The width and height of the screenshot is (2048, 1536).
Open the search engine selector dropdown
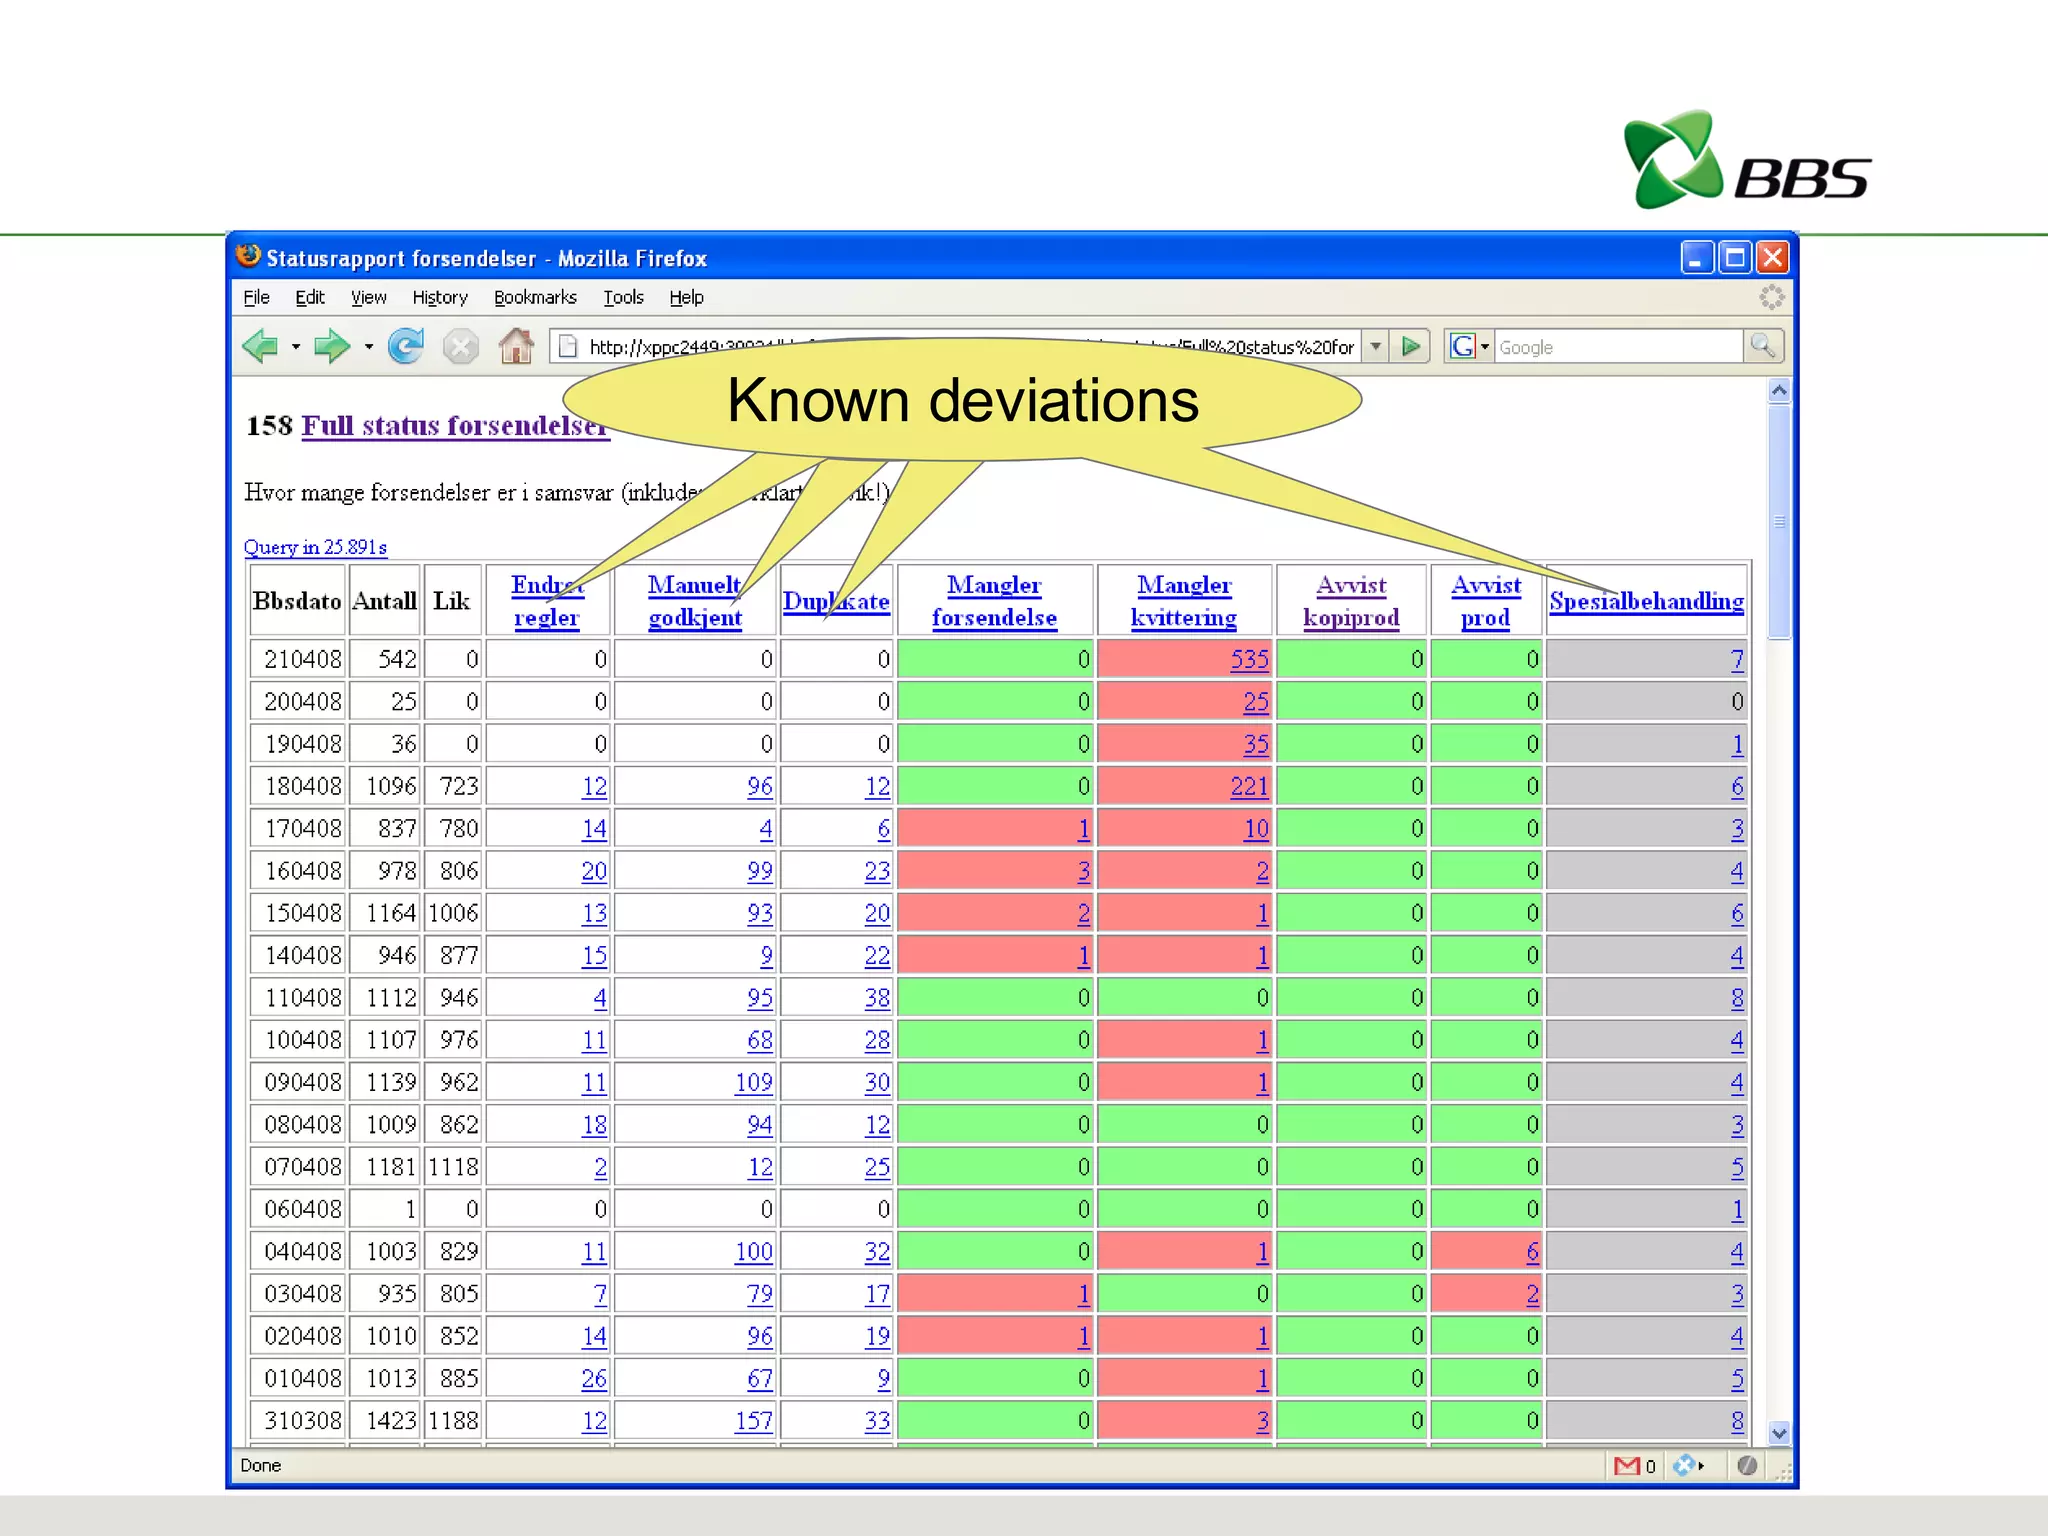[1485, 347]
